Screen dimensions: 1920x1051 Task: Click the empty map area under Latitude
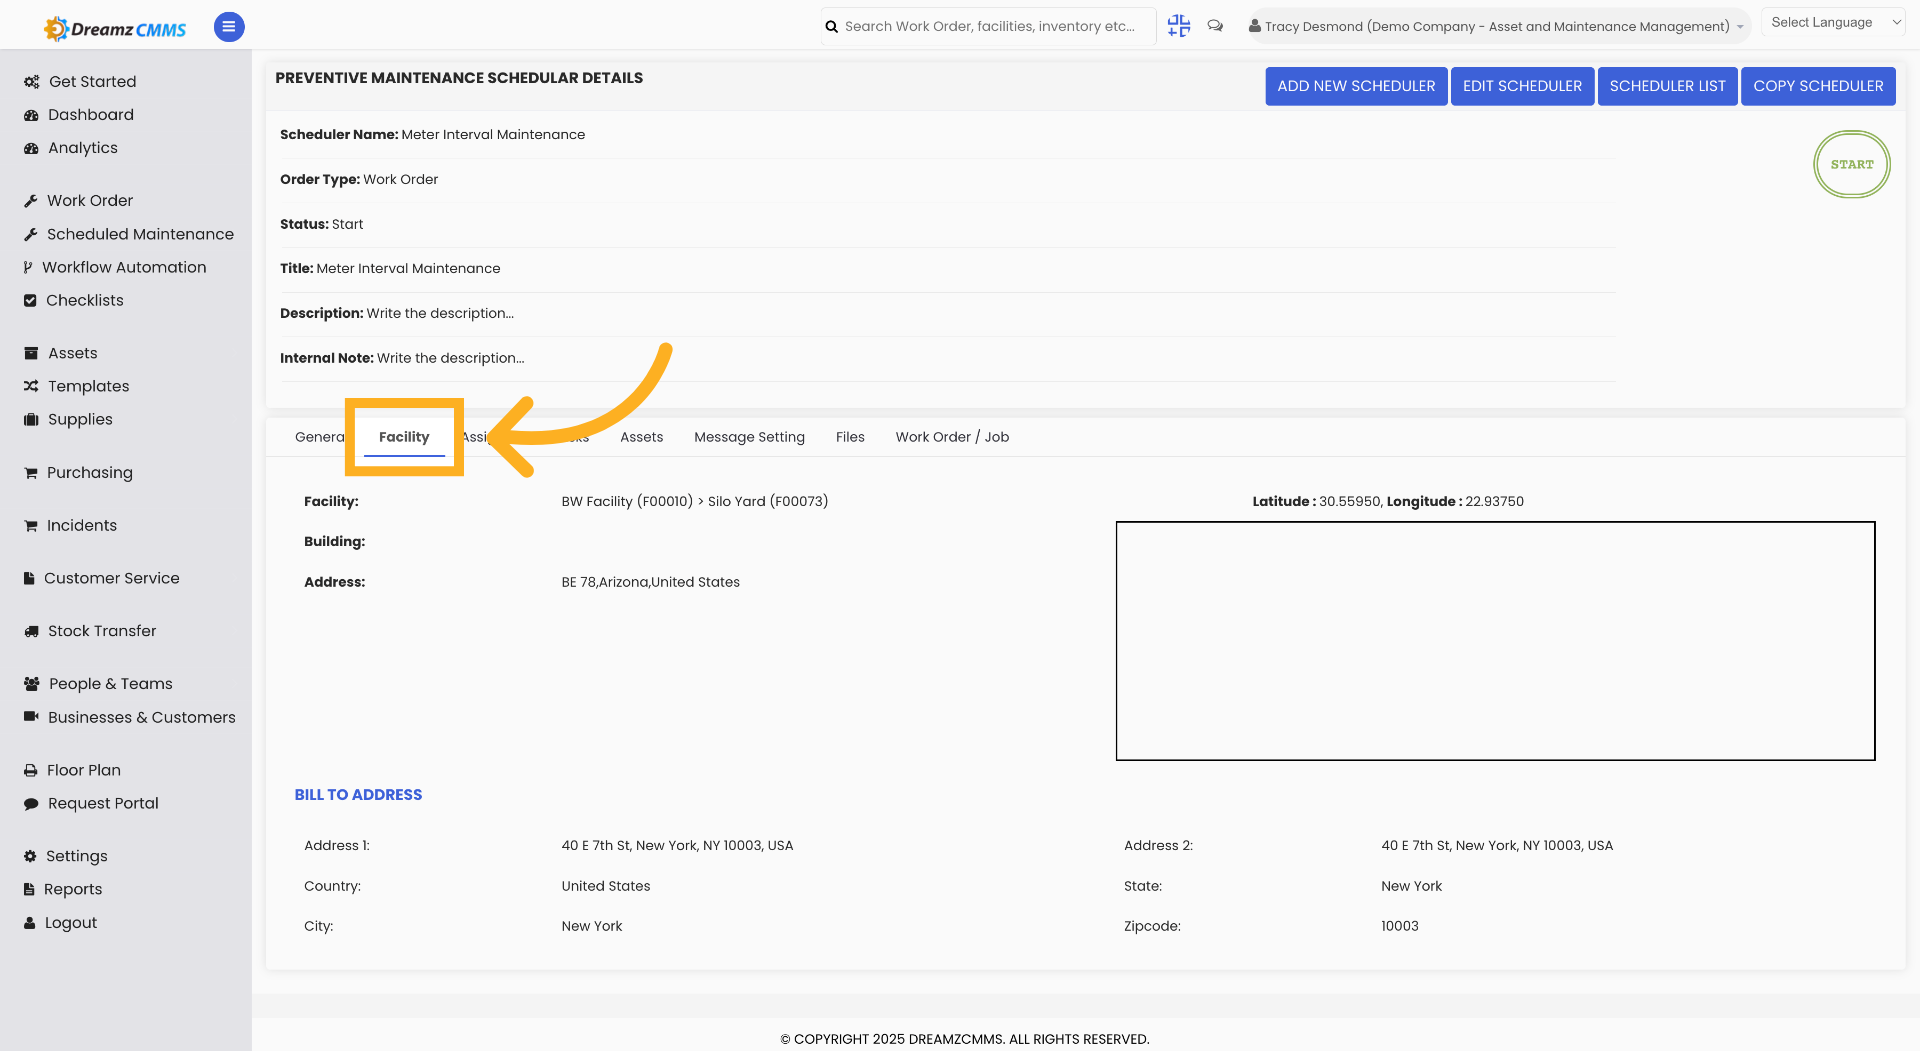[x=1495, y=641]
